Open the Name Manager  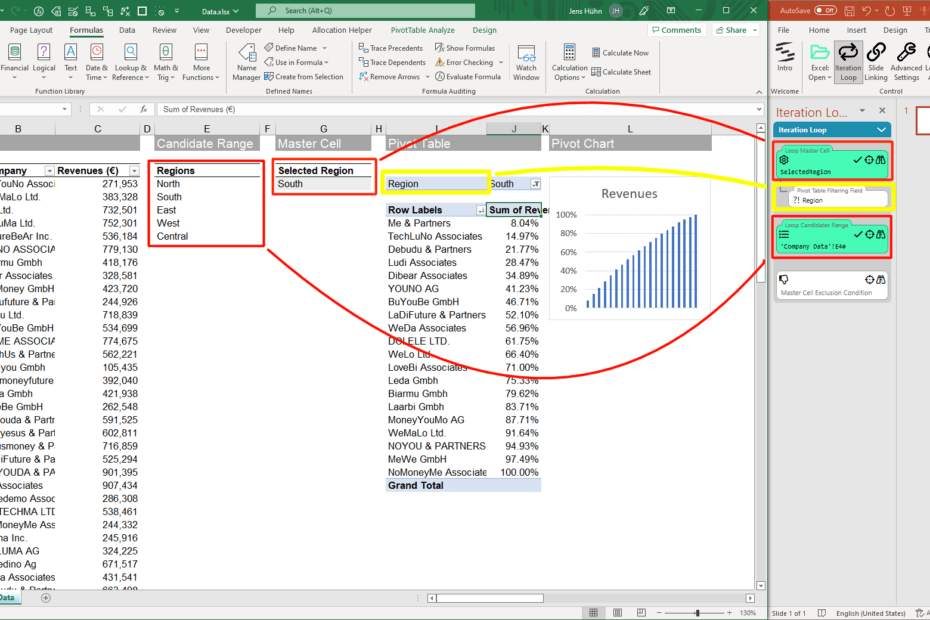[x=246, y=62]
